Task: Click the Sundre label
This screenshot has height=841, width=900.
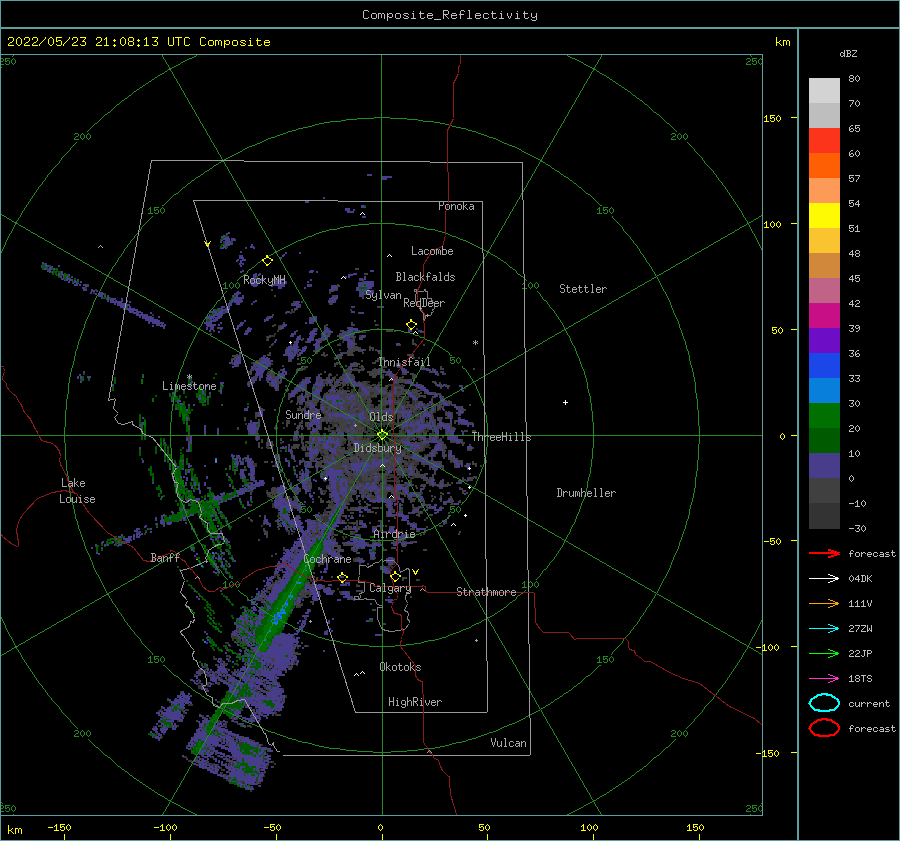Action: (x=304, y=415)
